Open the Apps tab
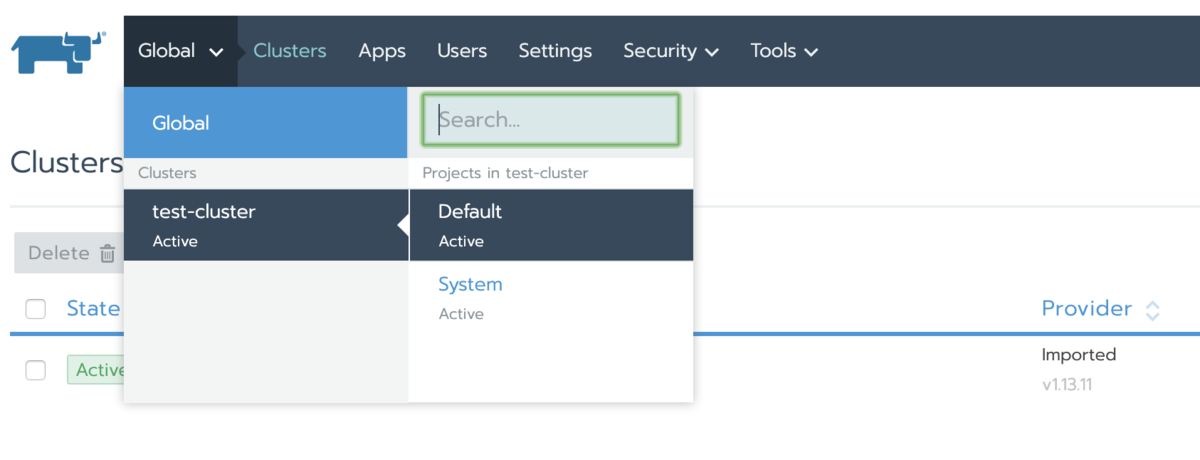 click(x=382, y=51)
